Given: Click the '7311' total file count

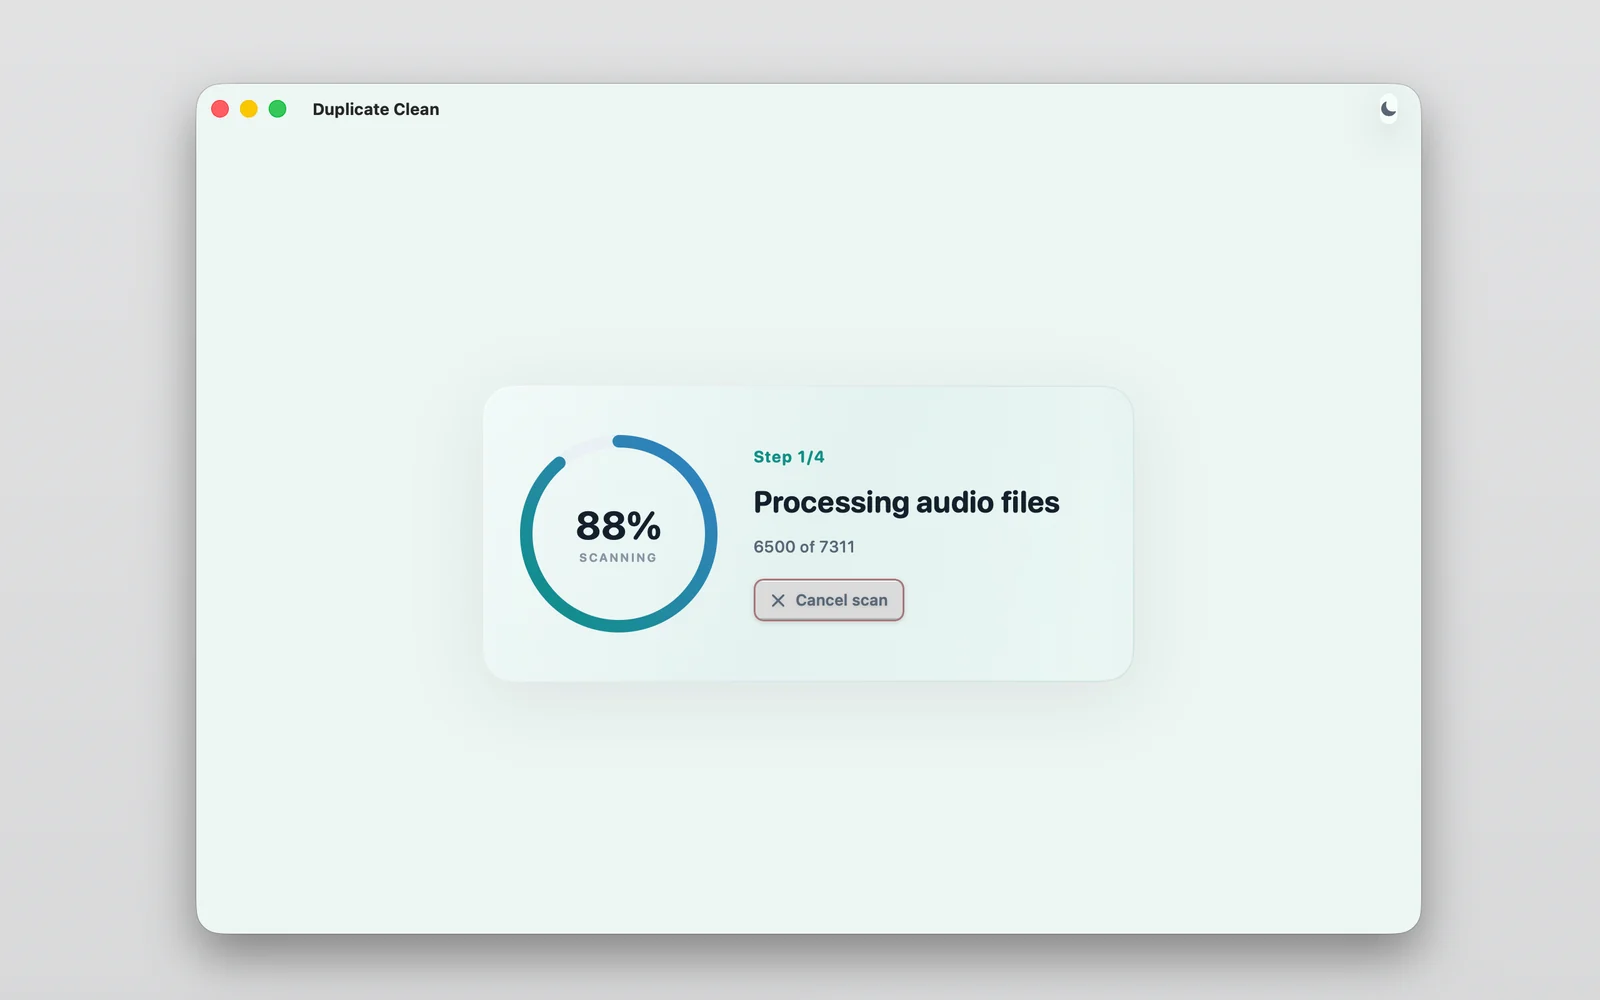Looking at the screenshot, I should tap(837, 547).
